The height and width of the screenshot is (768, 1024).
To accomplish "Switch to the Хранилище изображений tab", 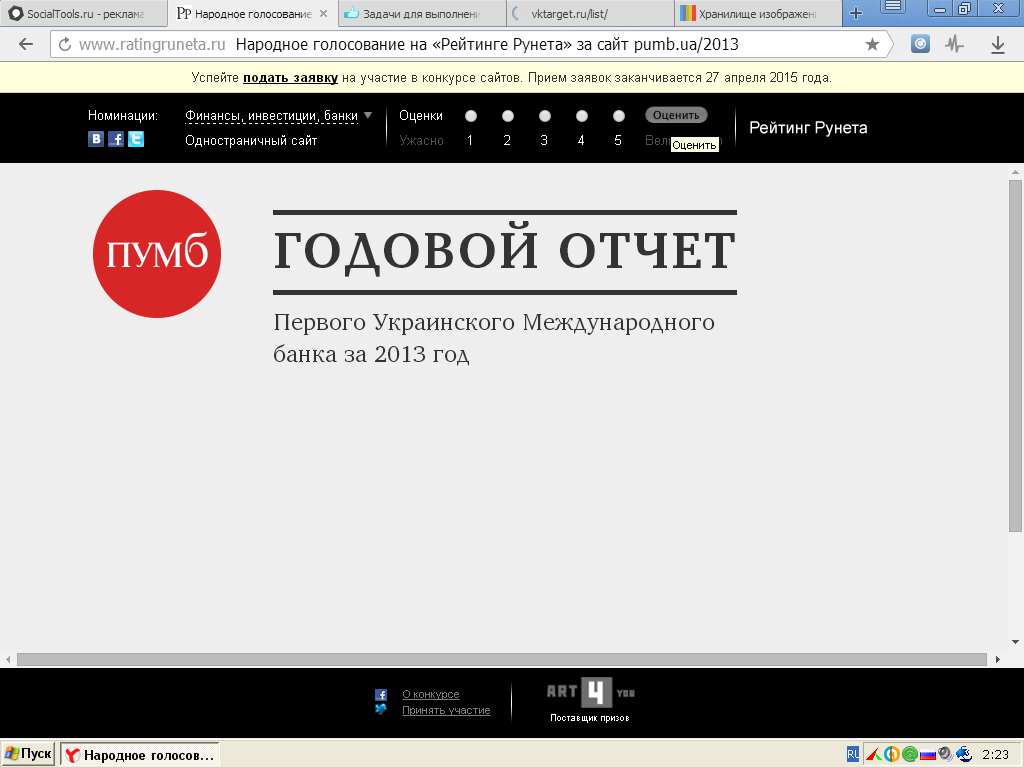I will (x=758, y=13).
